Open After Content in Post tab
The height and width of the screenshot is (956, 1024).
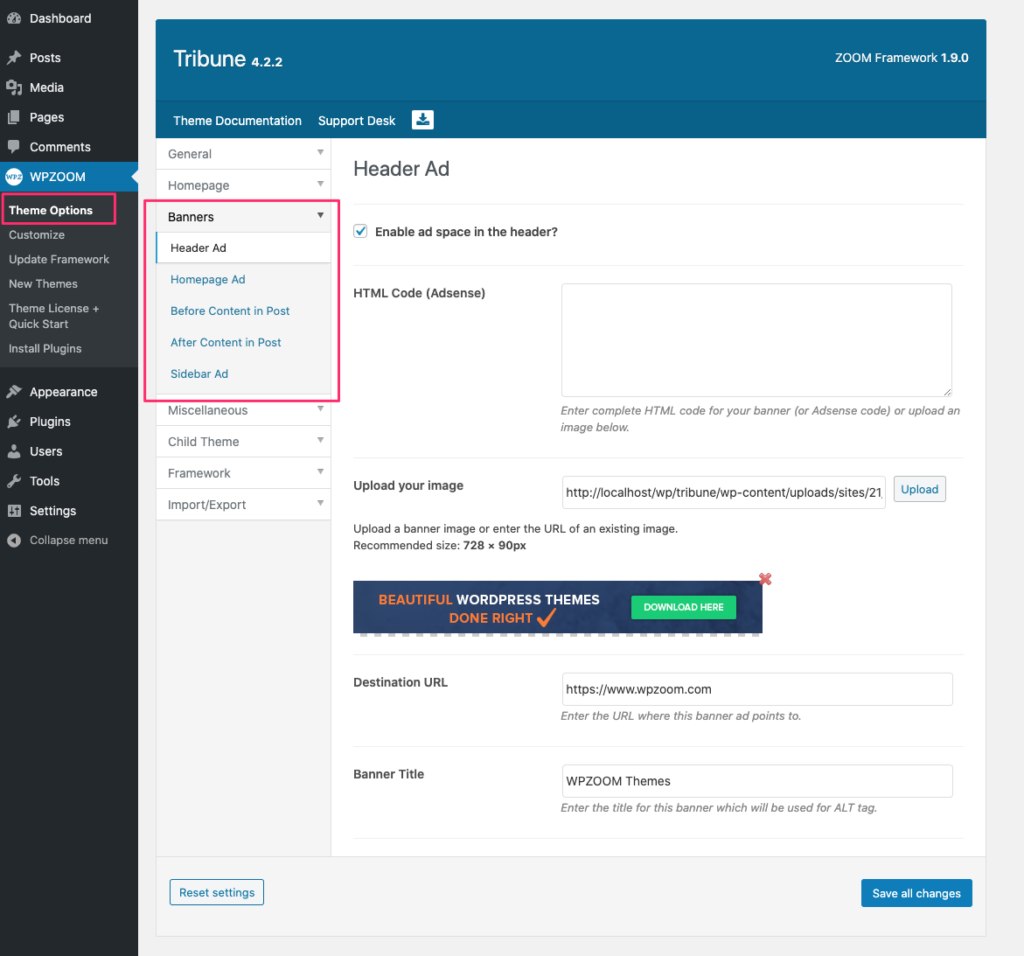(225, 342)
